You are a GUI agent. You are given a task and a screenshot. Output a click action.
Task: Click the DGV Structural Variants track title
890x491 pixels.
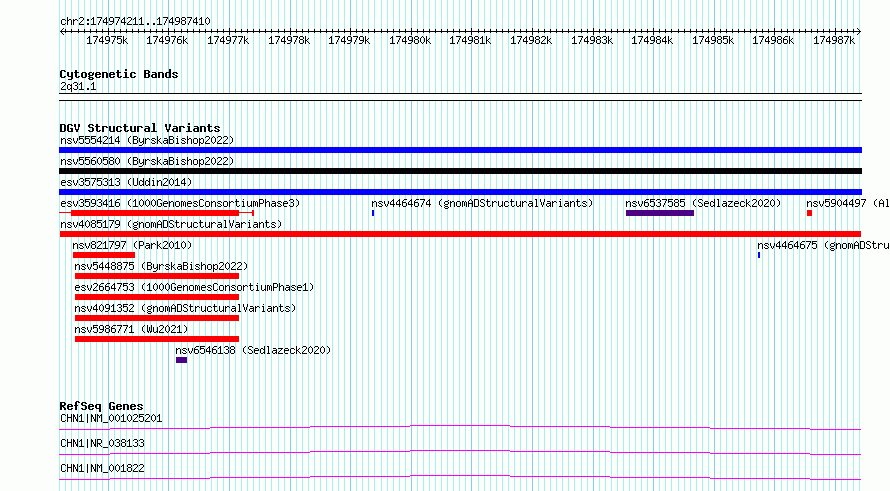coord(140,128)
